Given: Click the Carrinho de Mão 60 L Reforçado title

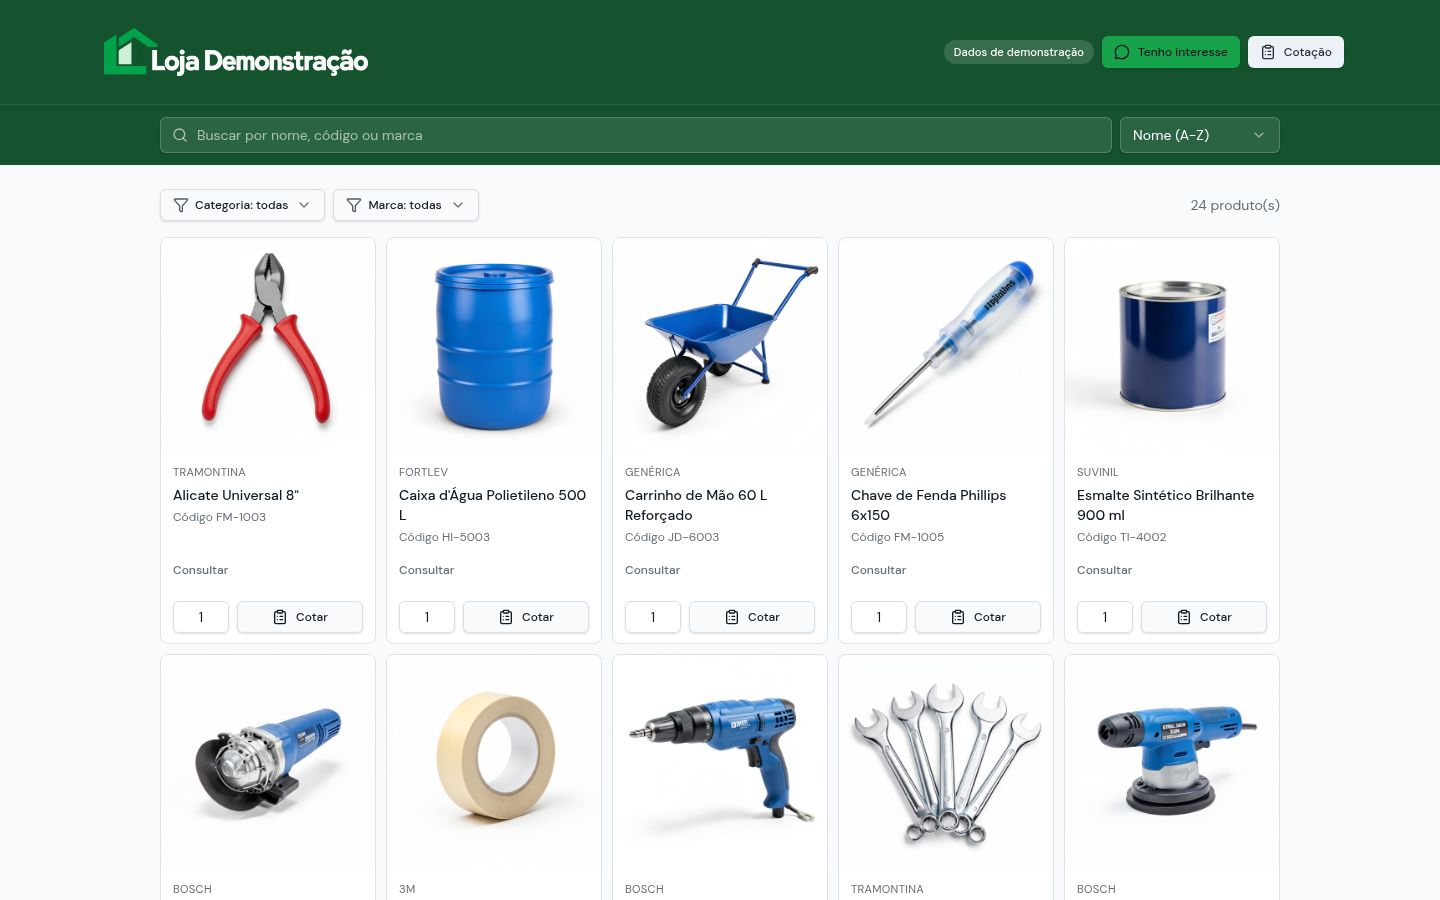Looking at the screenshot, I should 696,505.
